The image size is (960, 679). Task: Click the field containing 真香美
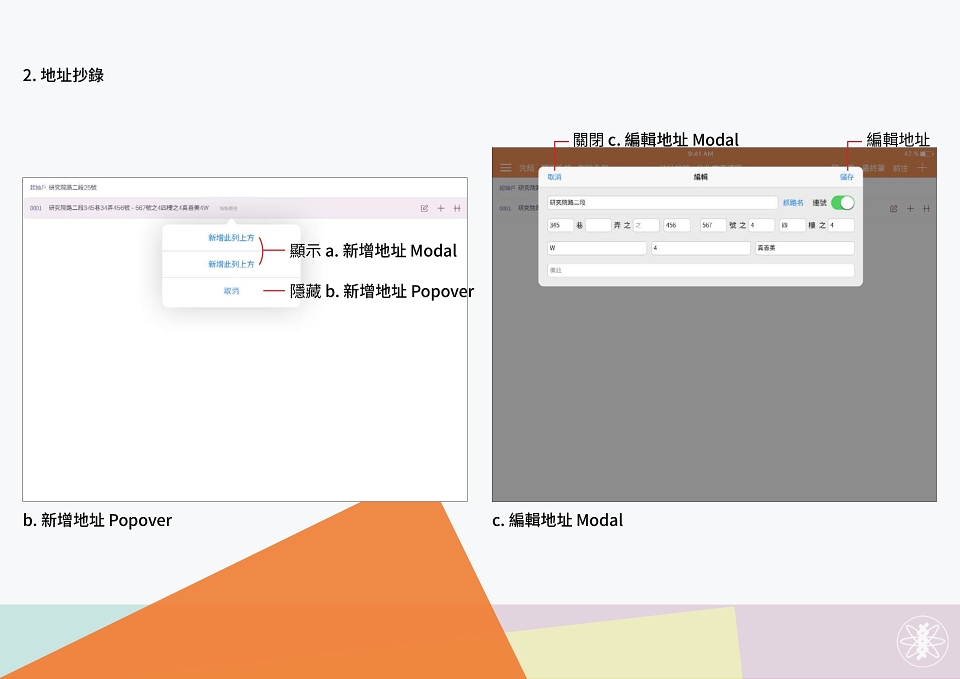pos(804,248)
